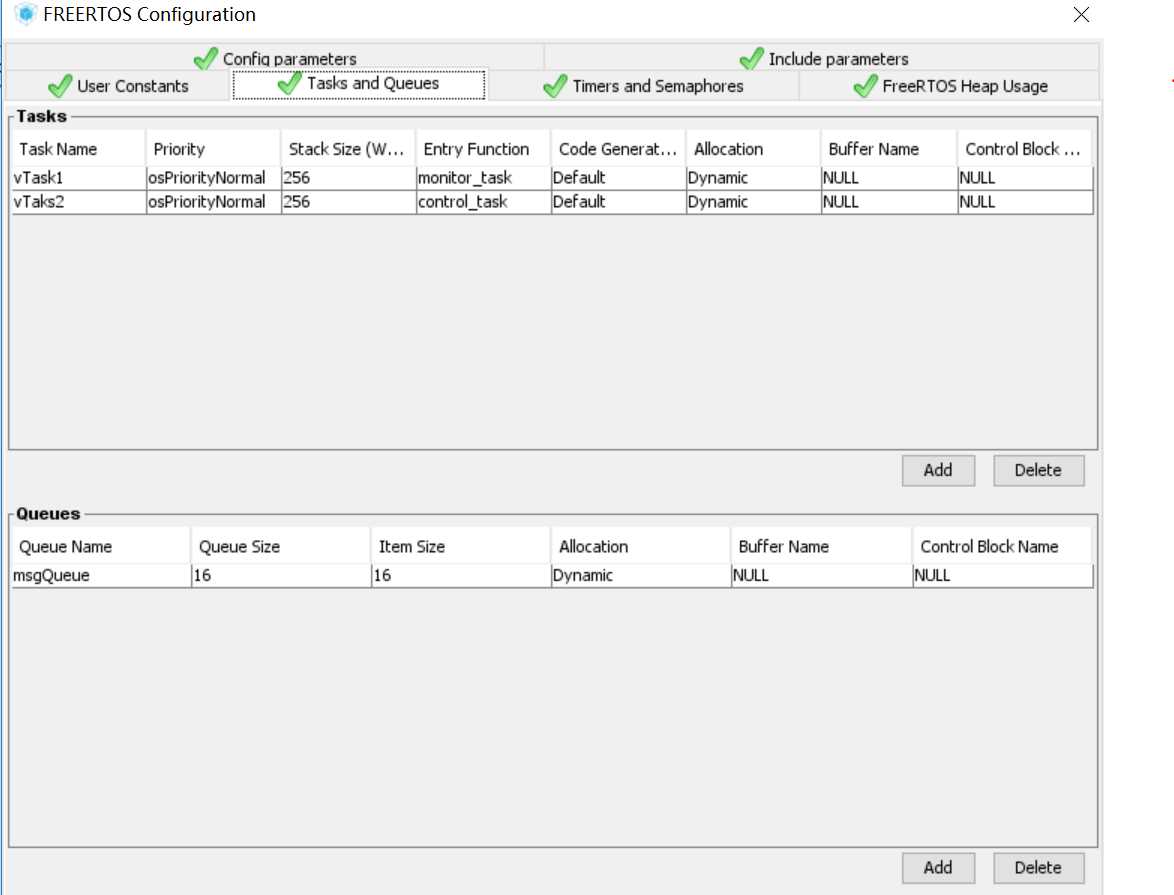This screenshot has height=895, width=1174.
Task: Click vTask1's Dynamic allocation cell
Action: pos(753,178)
